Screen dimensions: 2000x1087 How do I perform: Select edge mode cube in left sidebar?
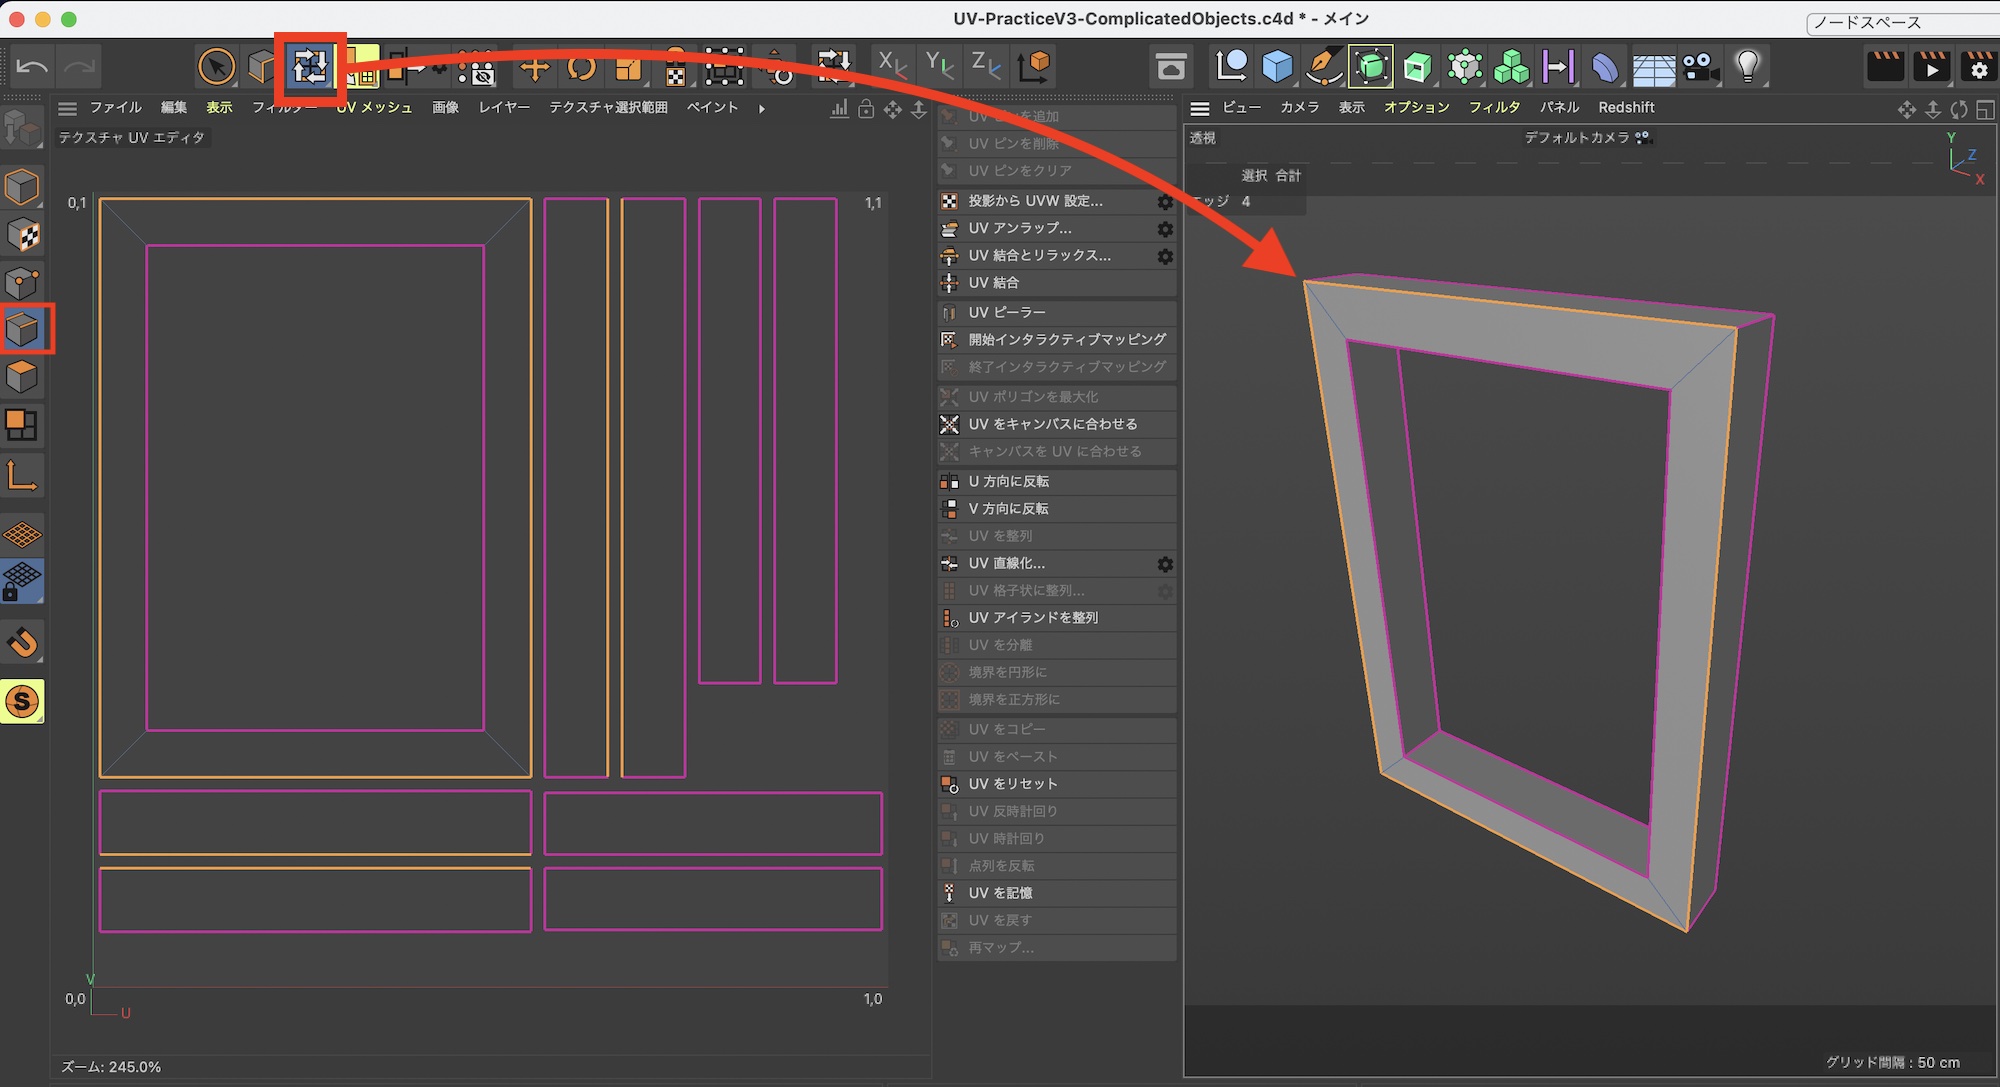[23, 329]
